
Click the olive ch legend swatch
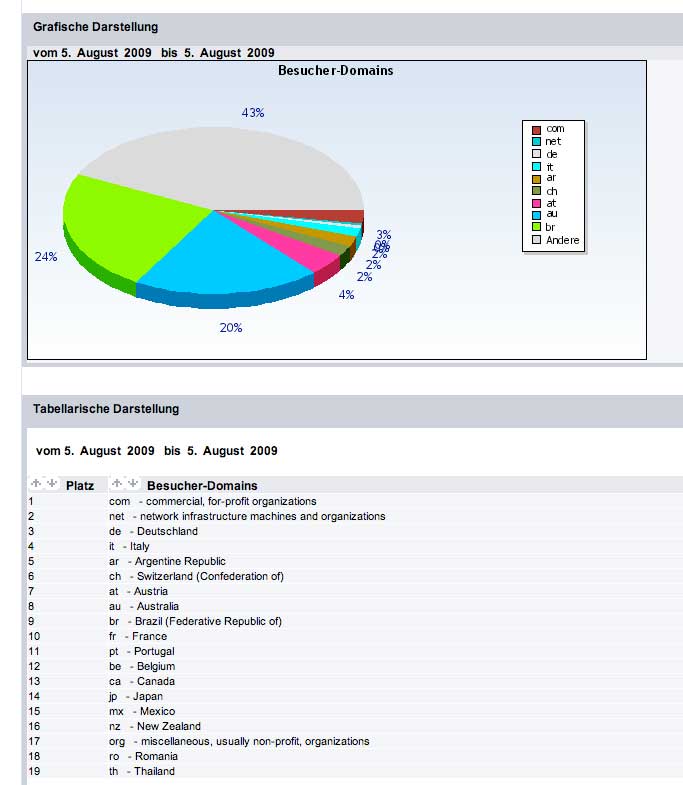pyautogui.click(x=536, y=190)
